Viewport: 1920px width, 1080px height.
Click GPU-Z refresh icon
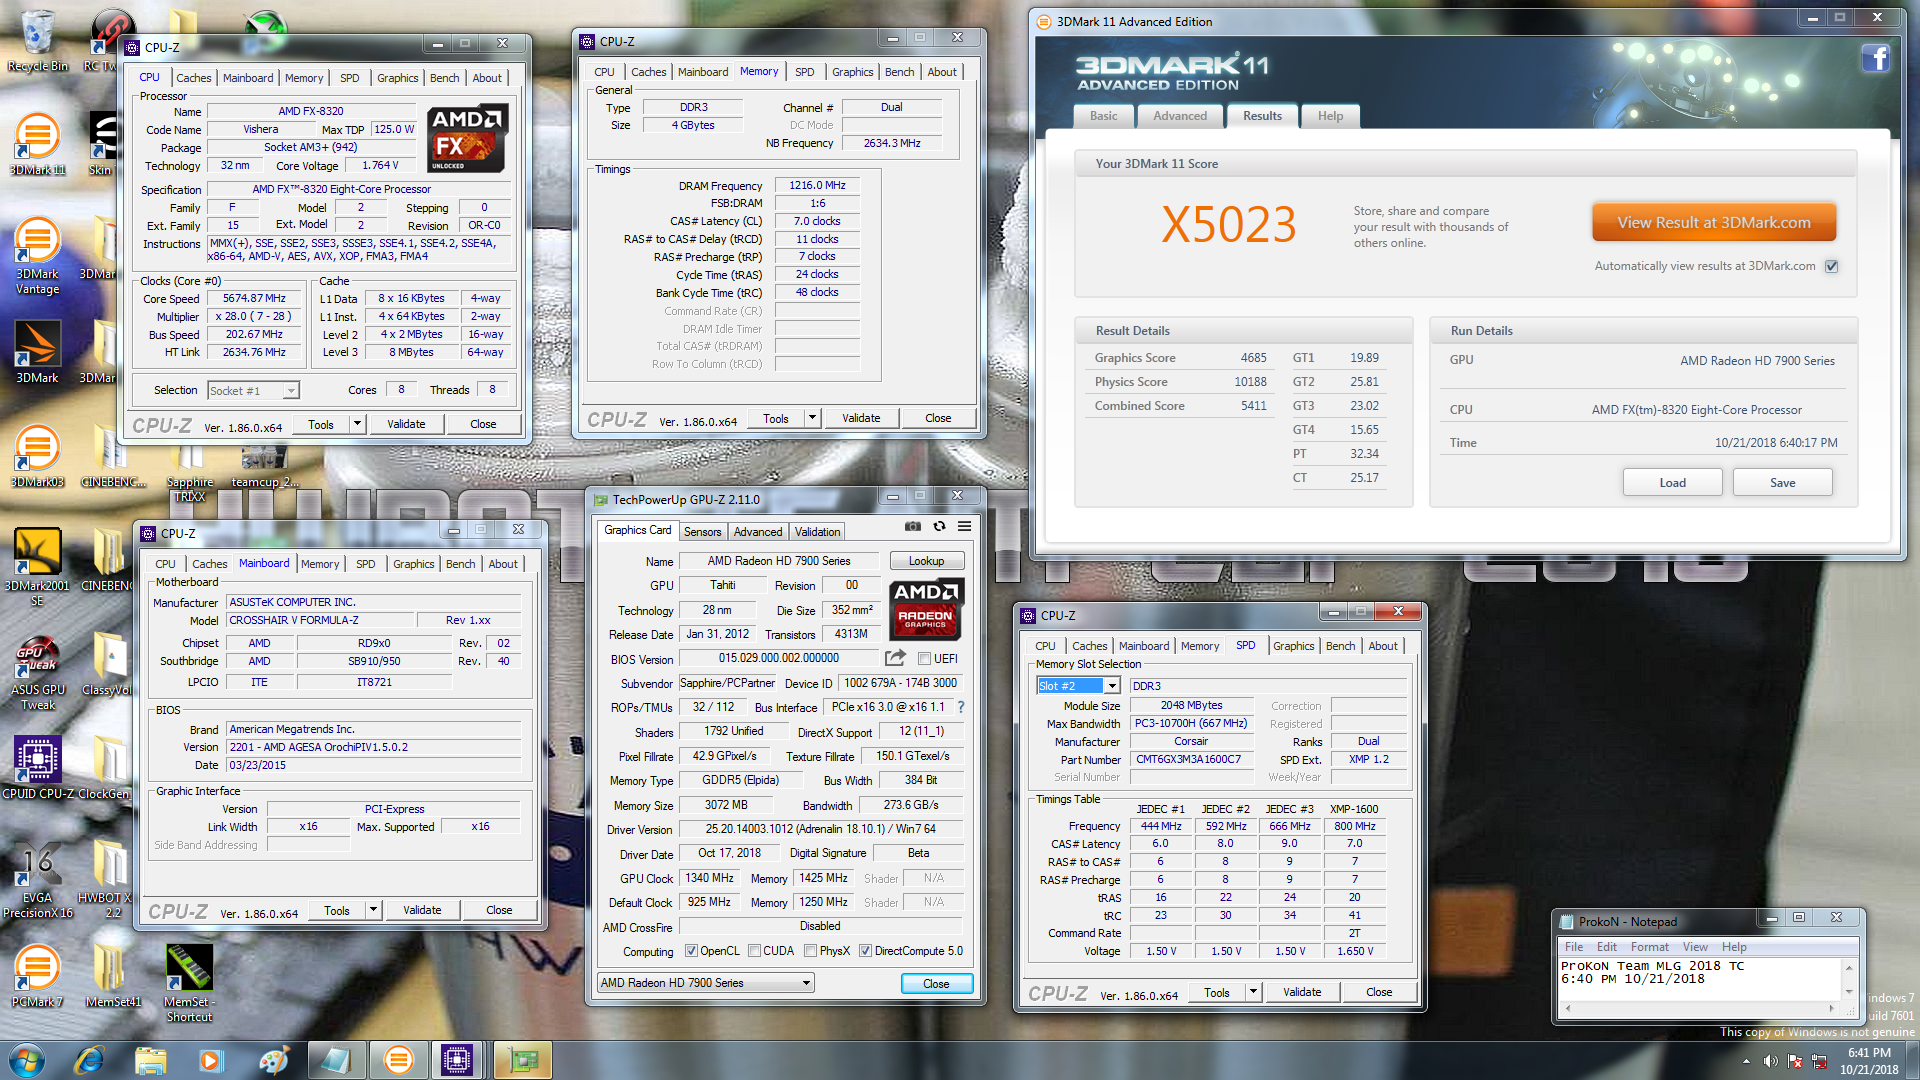click(939, 526)
